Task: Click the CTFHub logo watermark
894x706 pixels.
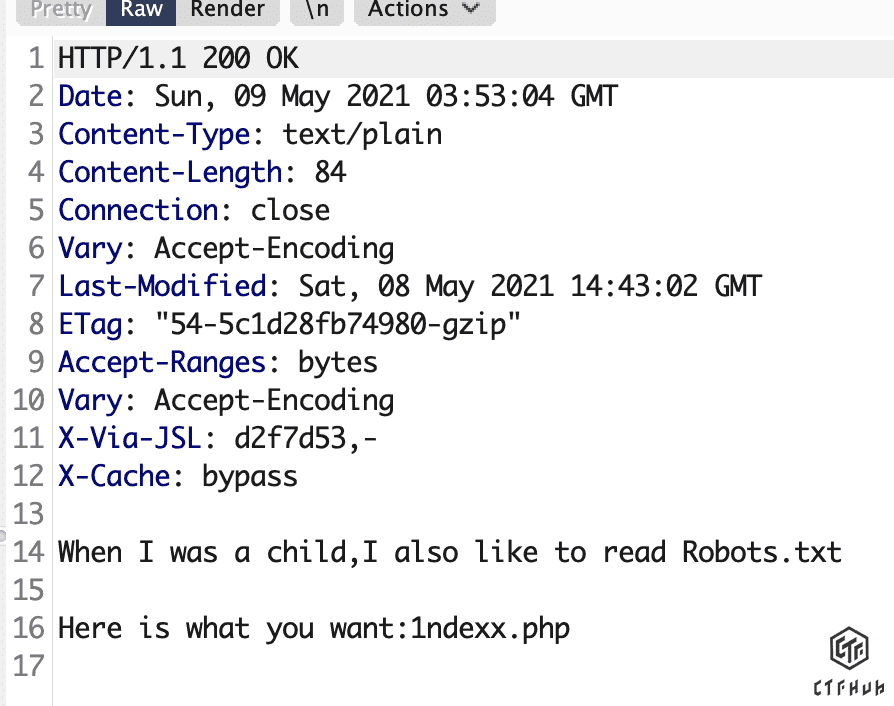Action: pyautogui.click(x=849, y=662)
